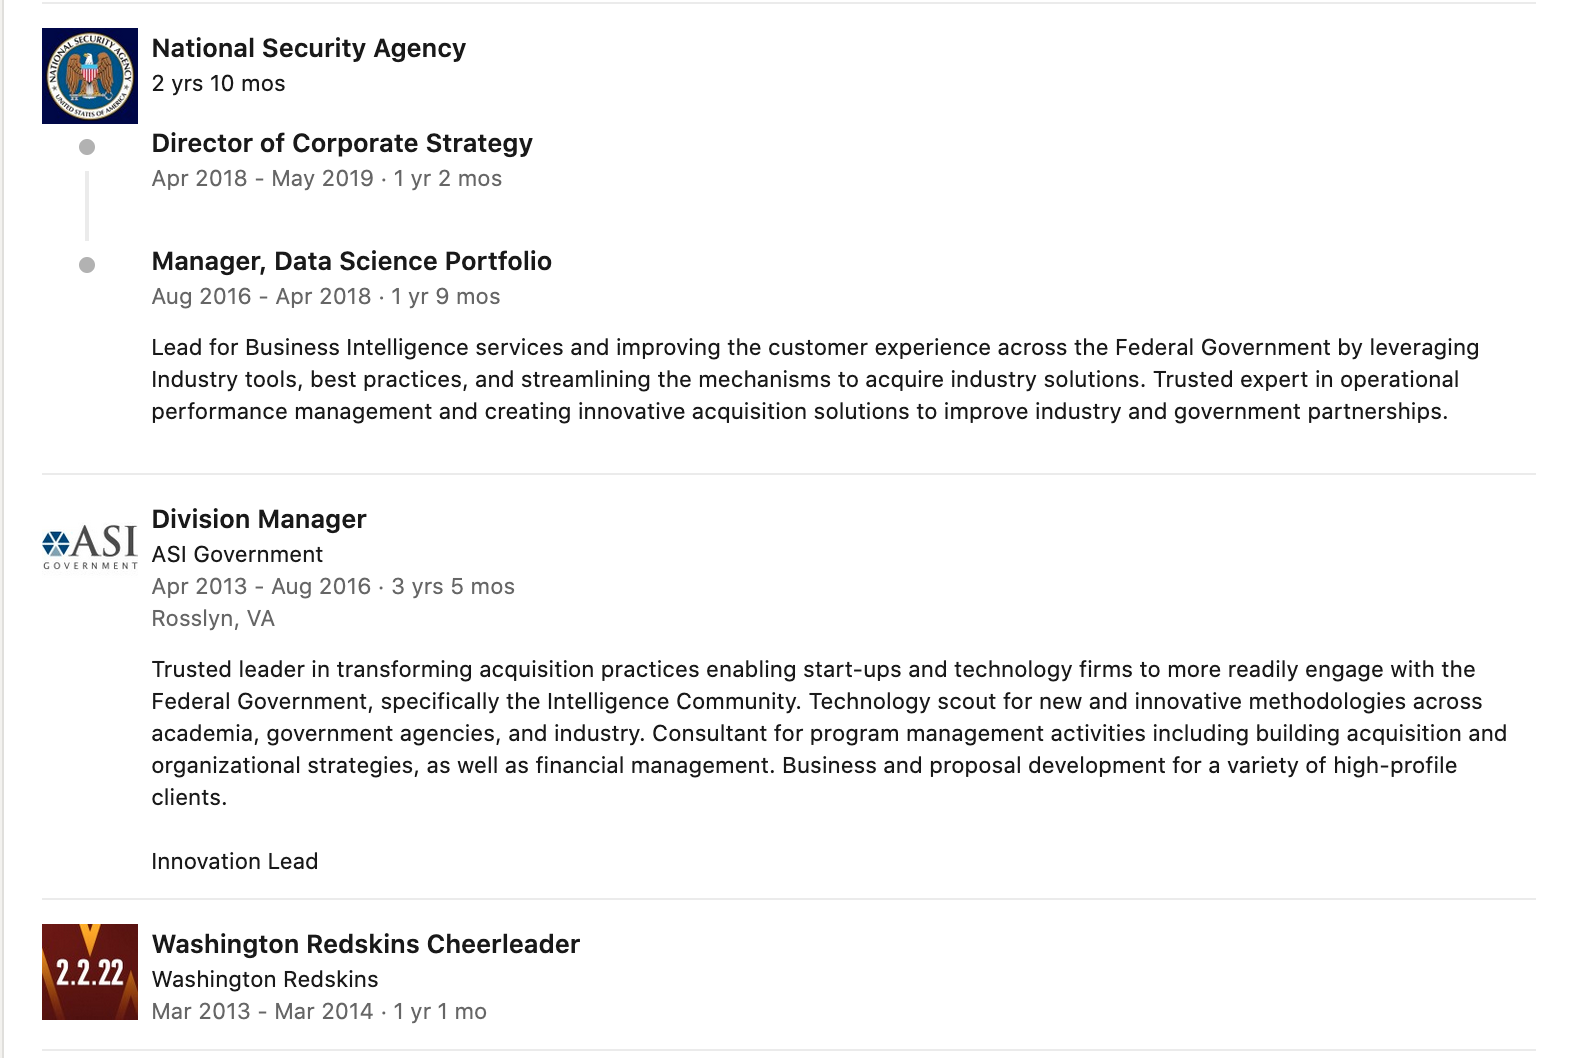This screenshot has height=1058, width=1574.
Task: Select the Manager, Data Science Portfolio title
Action: point(352,261)
